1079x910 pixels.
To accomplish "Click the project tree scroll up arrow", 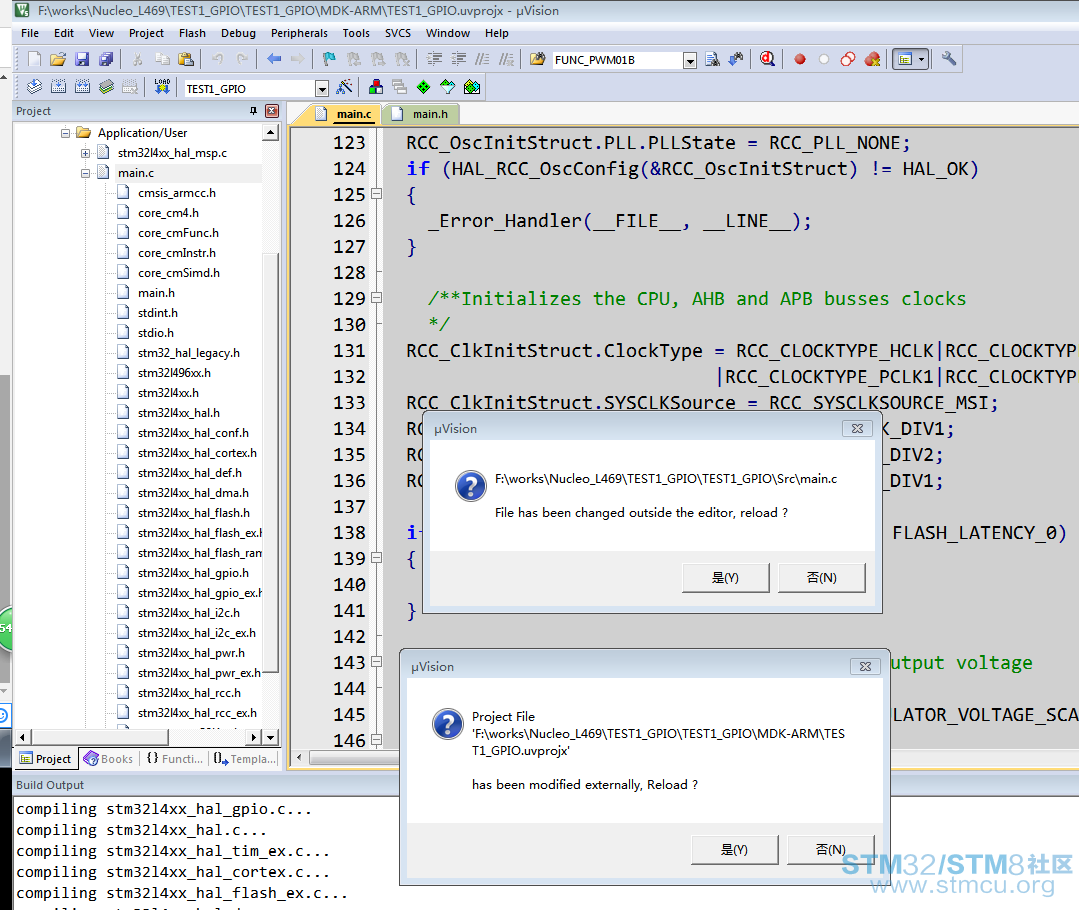I will pos(271,133).
